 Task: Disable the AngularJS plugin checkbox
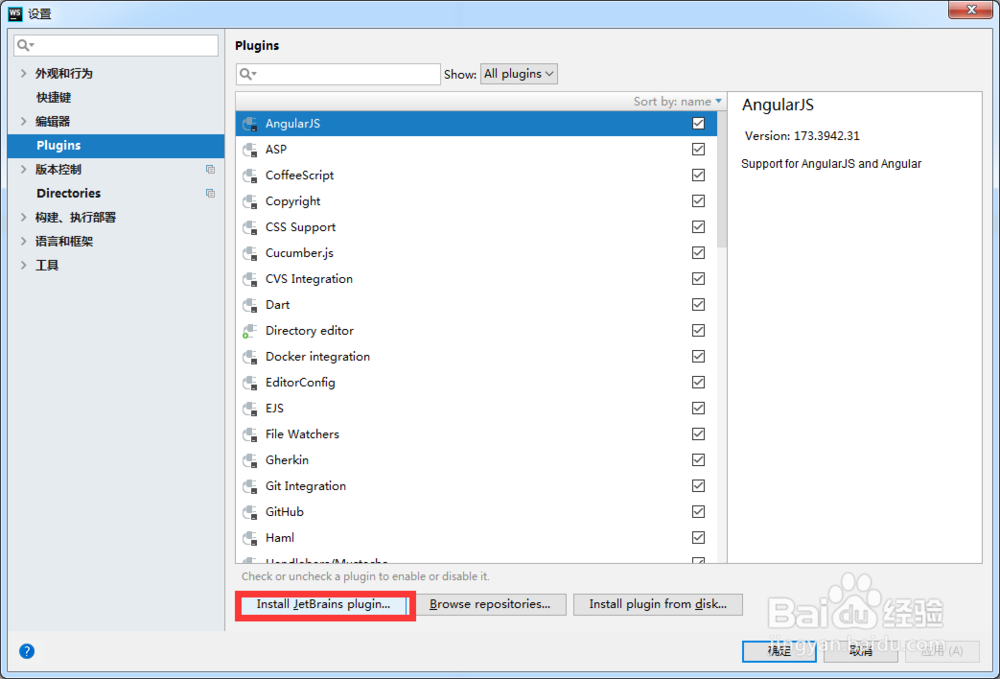(698, 124)
